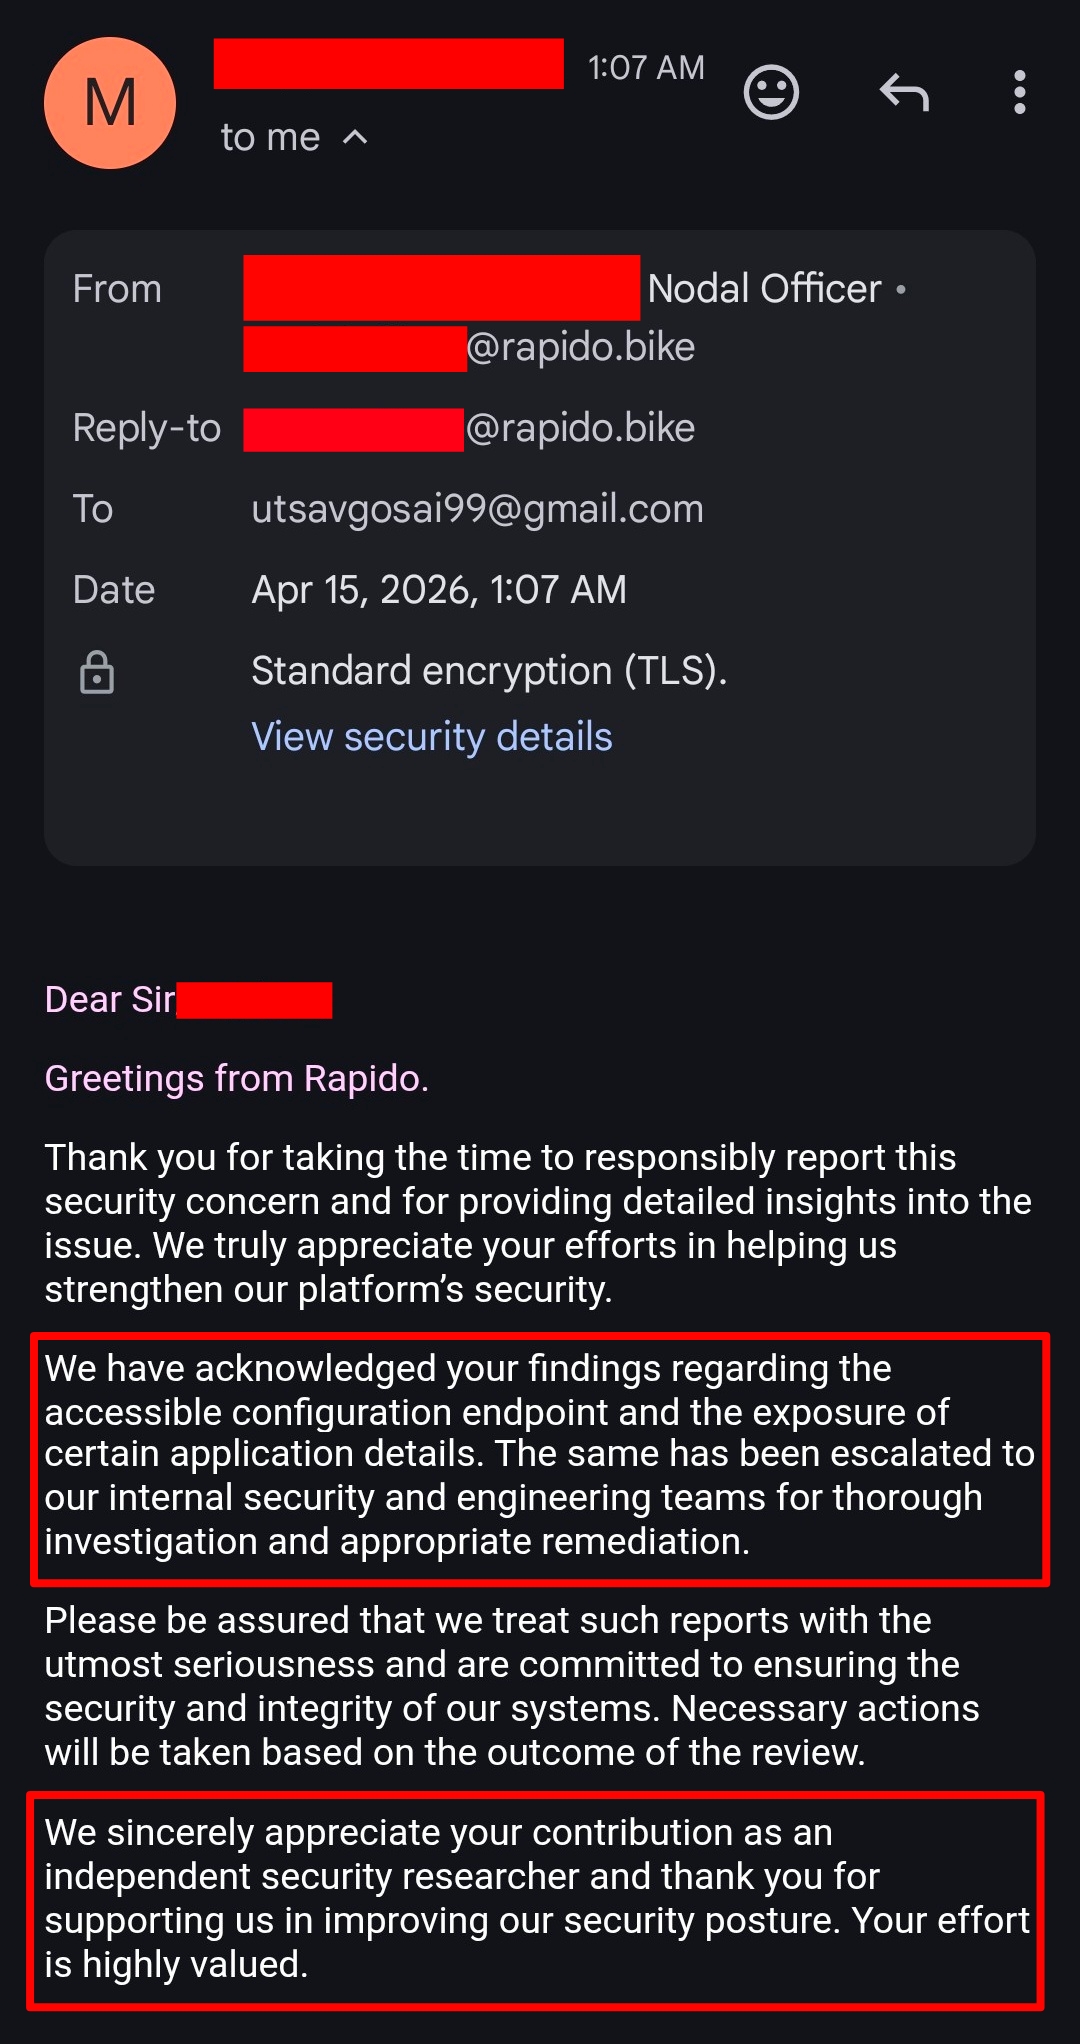Open the three-dot more options menu
This screenshot has height=2044, width=1080.
click(1019, 93)
